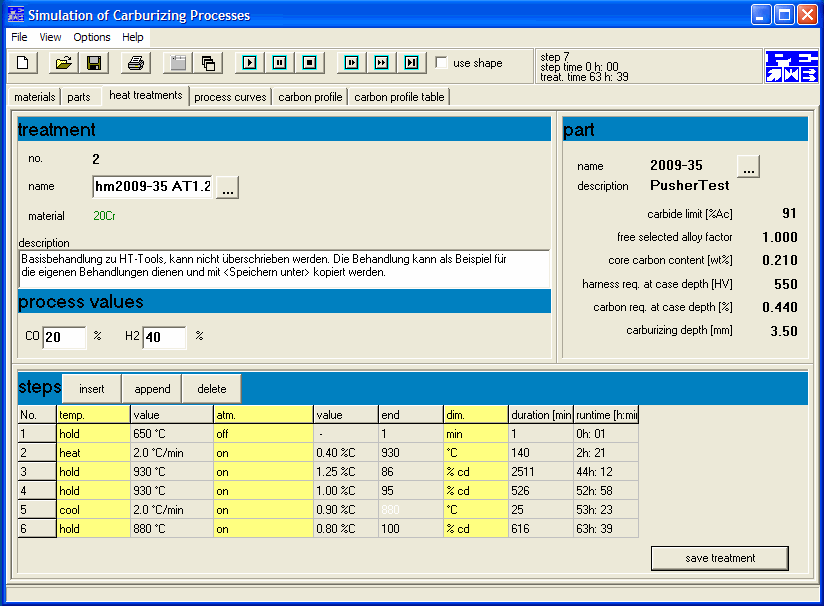Click the copy windows toolbar icon
824x606 pixels.
pos(208,63)
